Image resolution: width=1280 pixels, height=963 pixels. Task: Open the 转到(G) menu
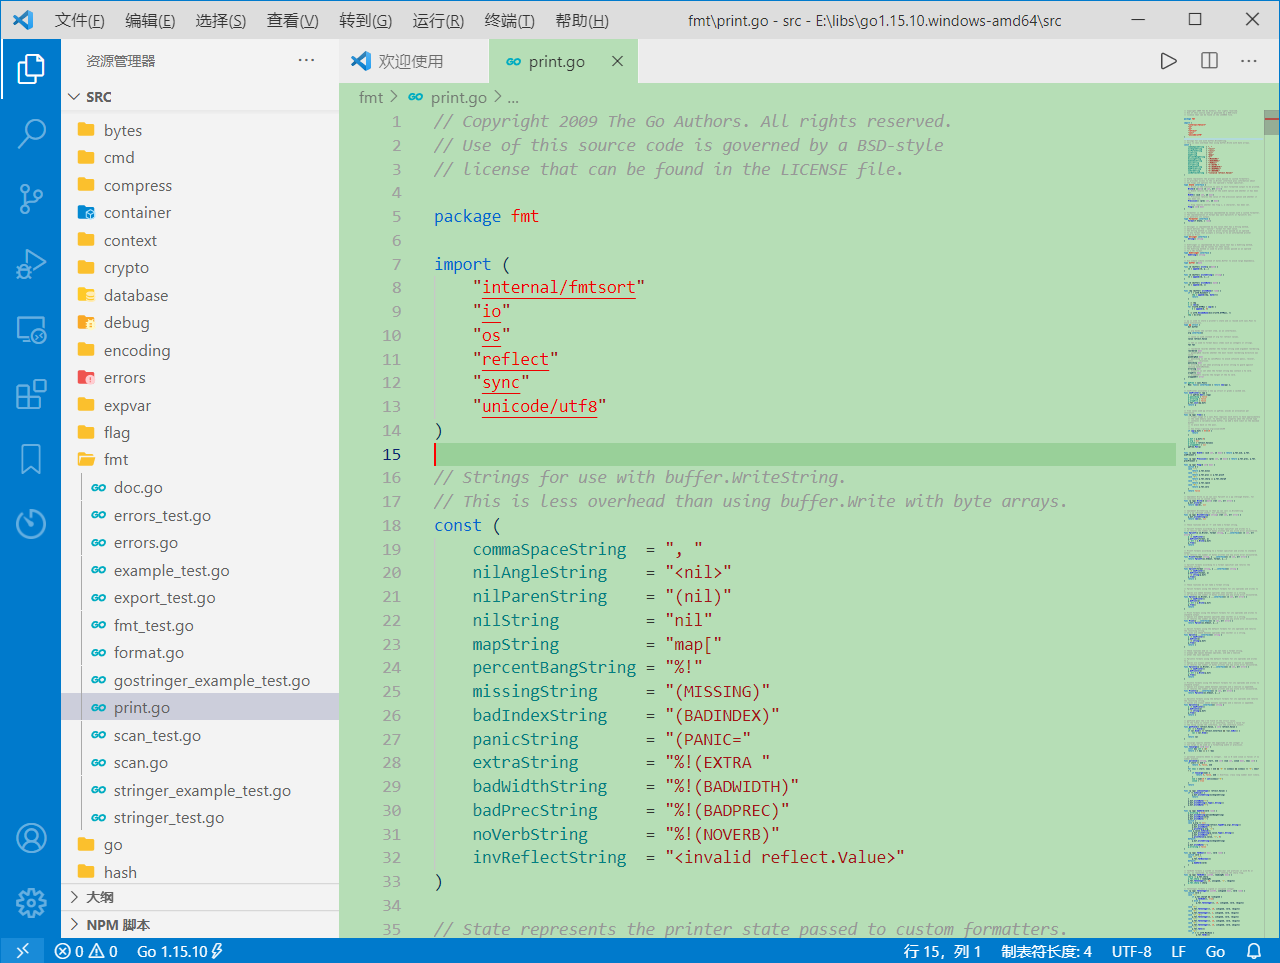coord(365,20)
